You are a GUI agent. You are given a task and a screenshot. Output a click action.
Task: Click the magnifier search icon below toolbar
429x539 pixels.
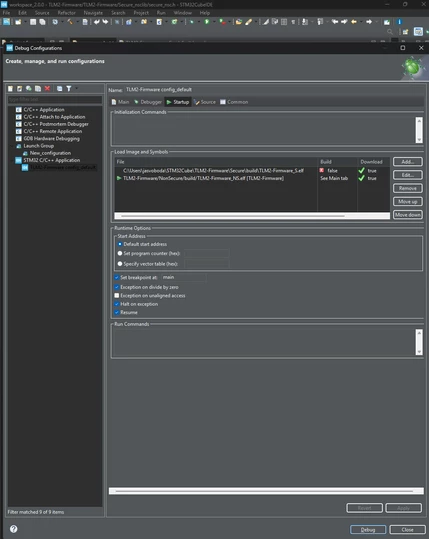click(x=390, y=32)
